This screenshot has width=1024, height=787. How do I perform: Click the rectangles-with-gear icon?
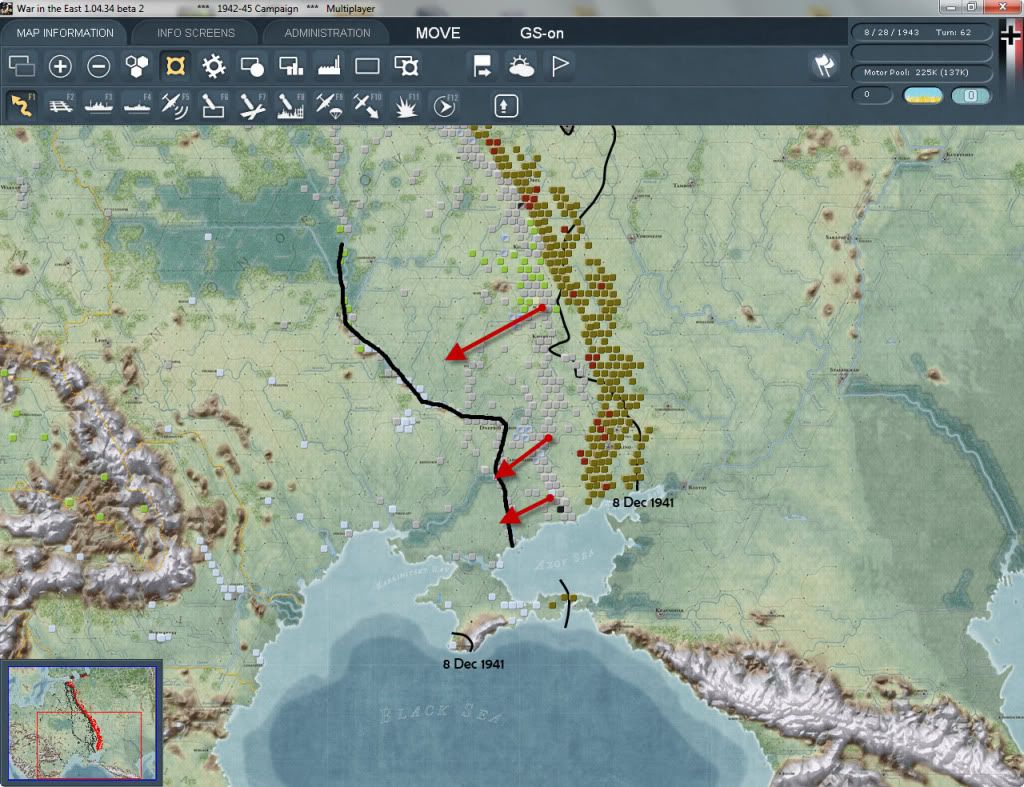tap(406, 66)
